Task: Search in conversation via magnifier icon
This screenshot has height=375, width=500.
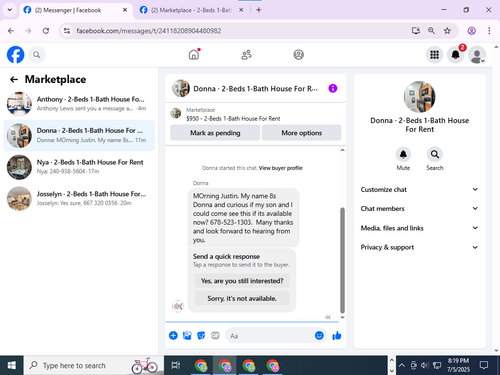Action: [435, 154]
